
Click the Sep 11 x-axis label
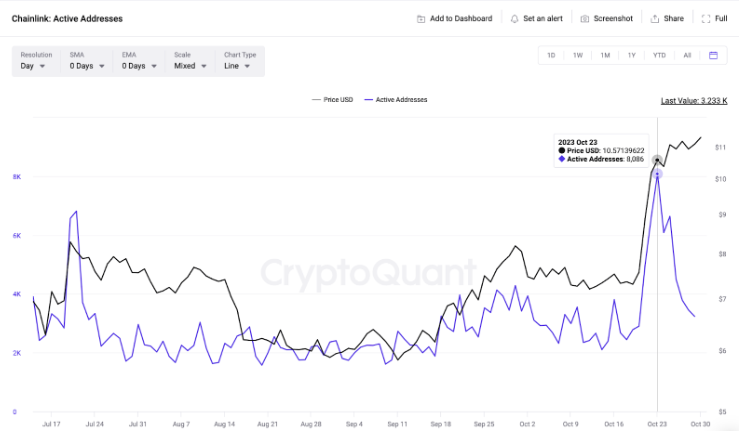(x=400, y=426)
